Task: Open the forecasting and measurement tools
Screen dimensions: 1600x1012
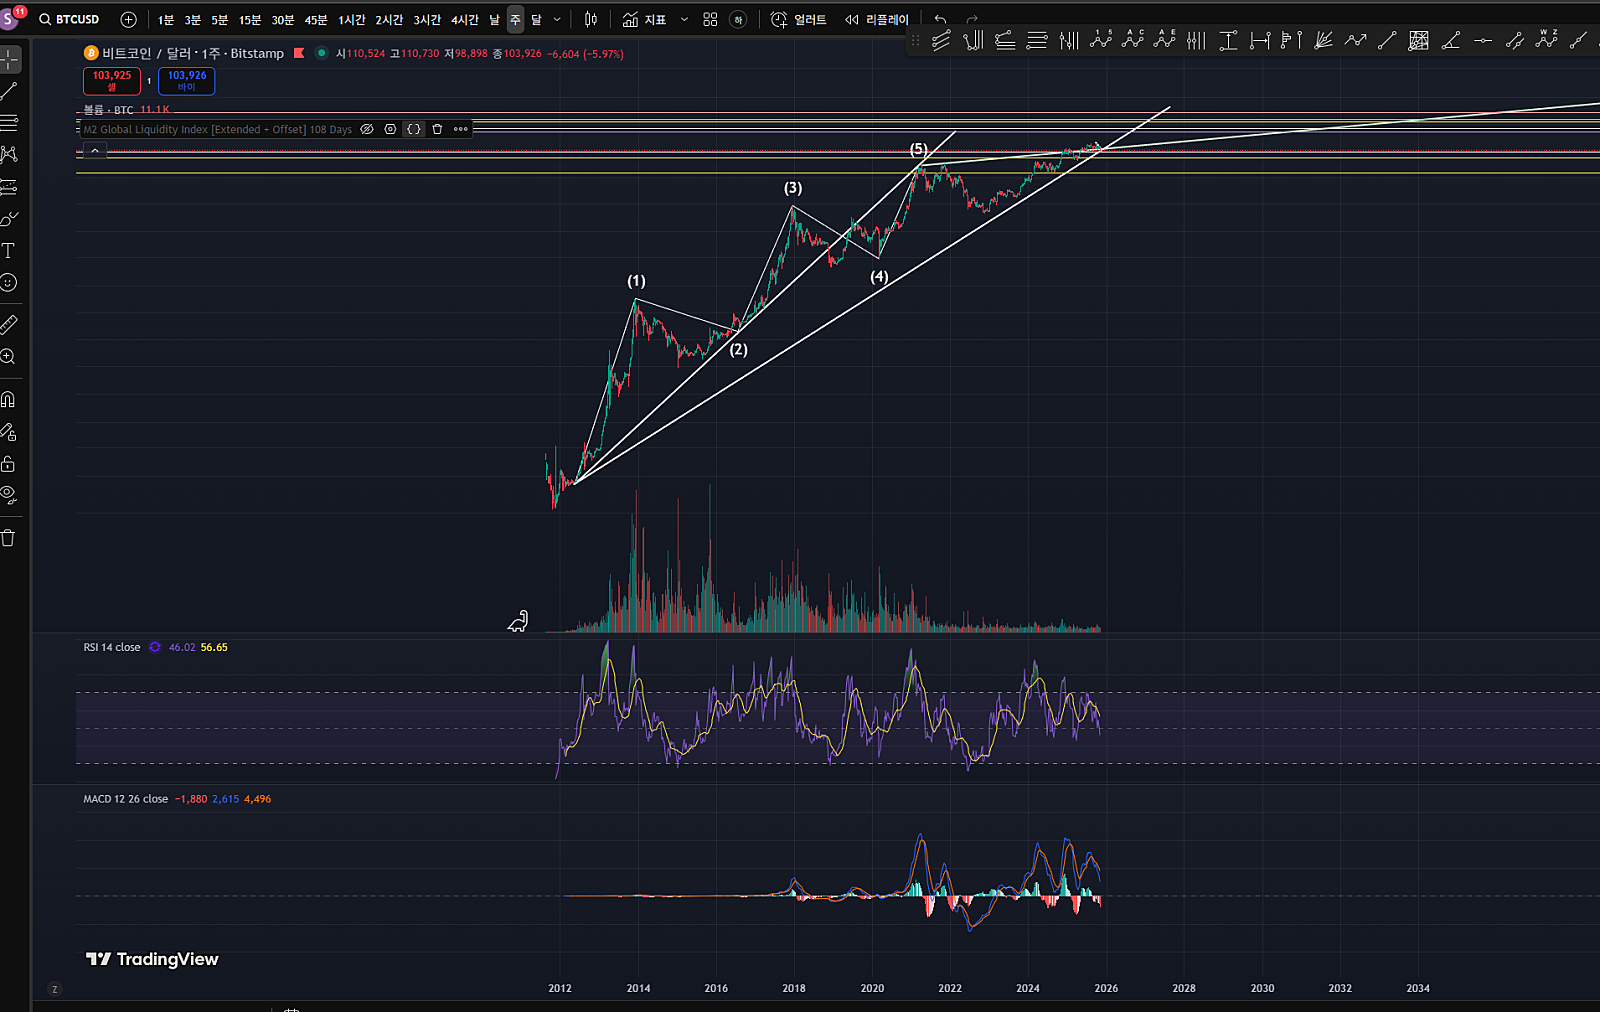Action: 9,187
